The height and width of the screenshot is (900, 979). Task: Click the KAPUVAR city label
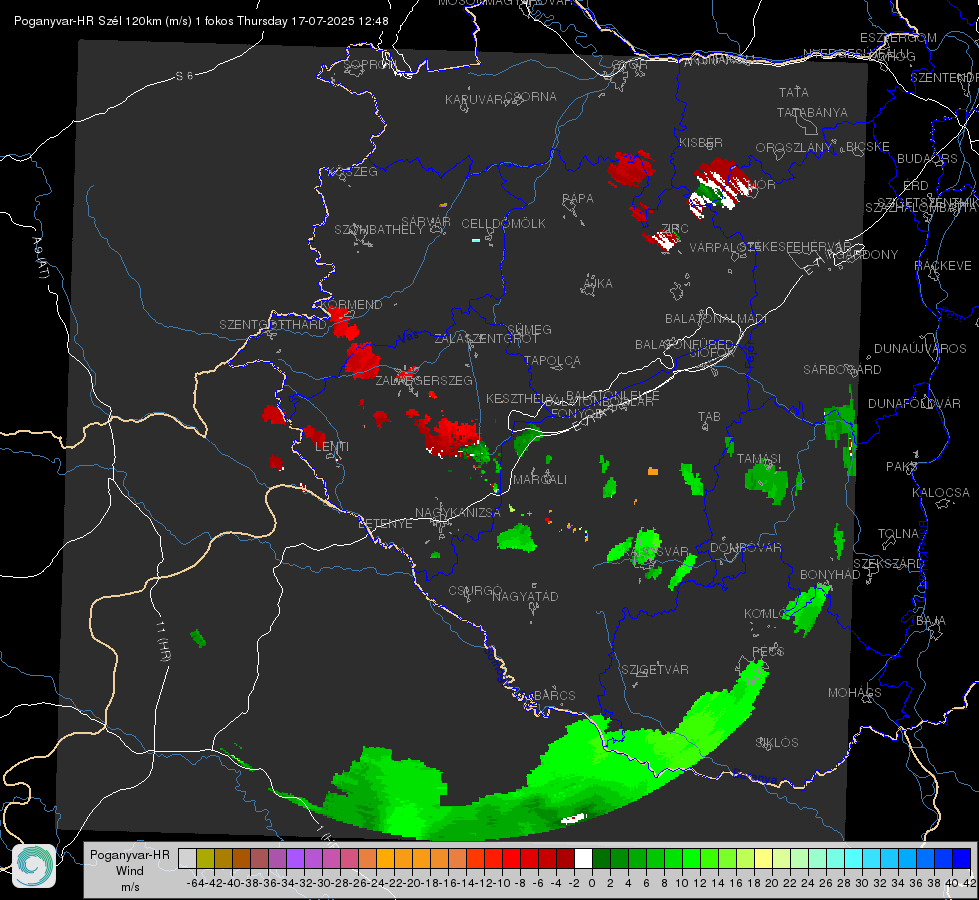click(x=475, y=99)
